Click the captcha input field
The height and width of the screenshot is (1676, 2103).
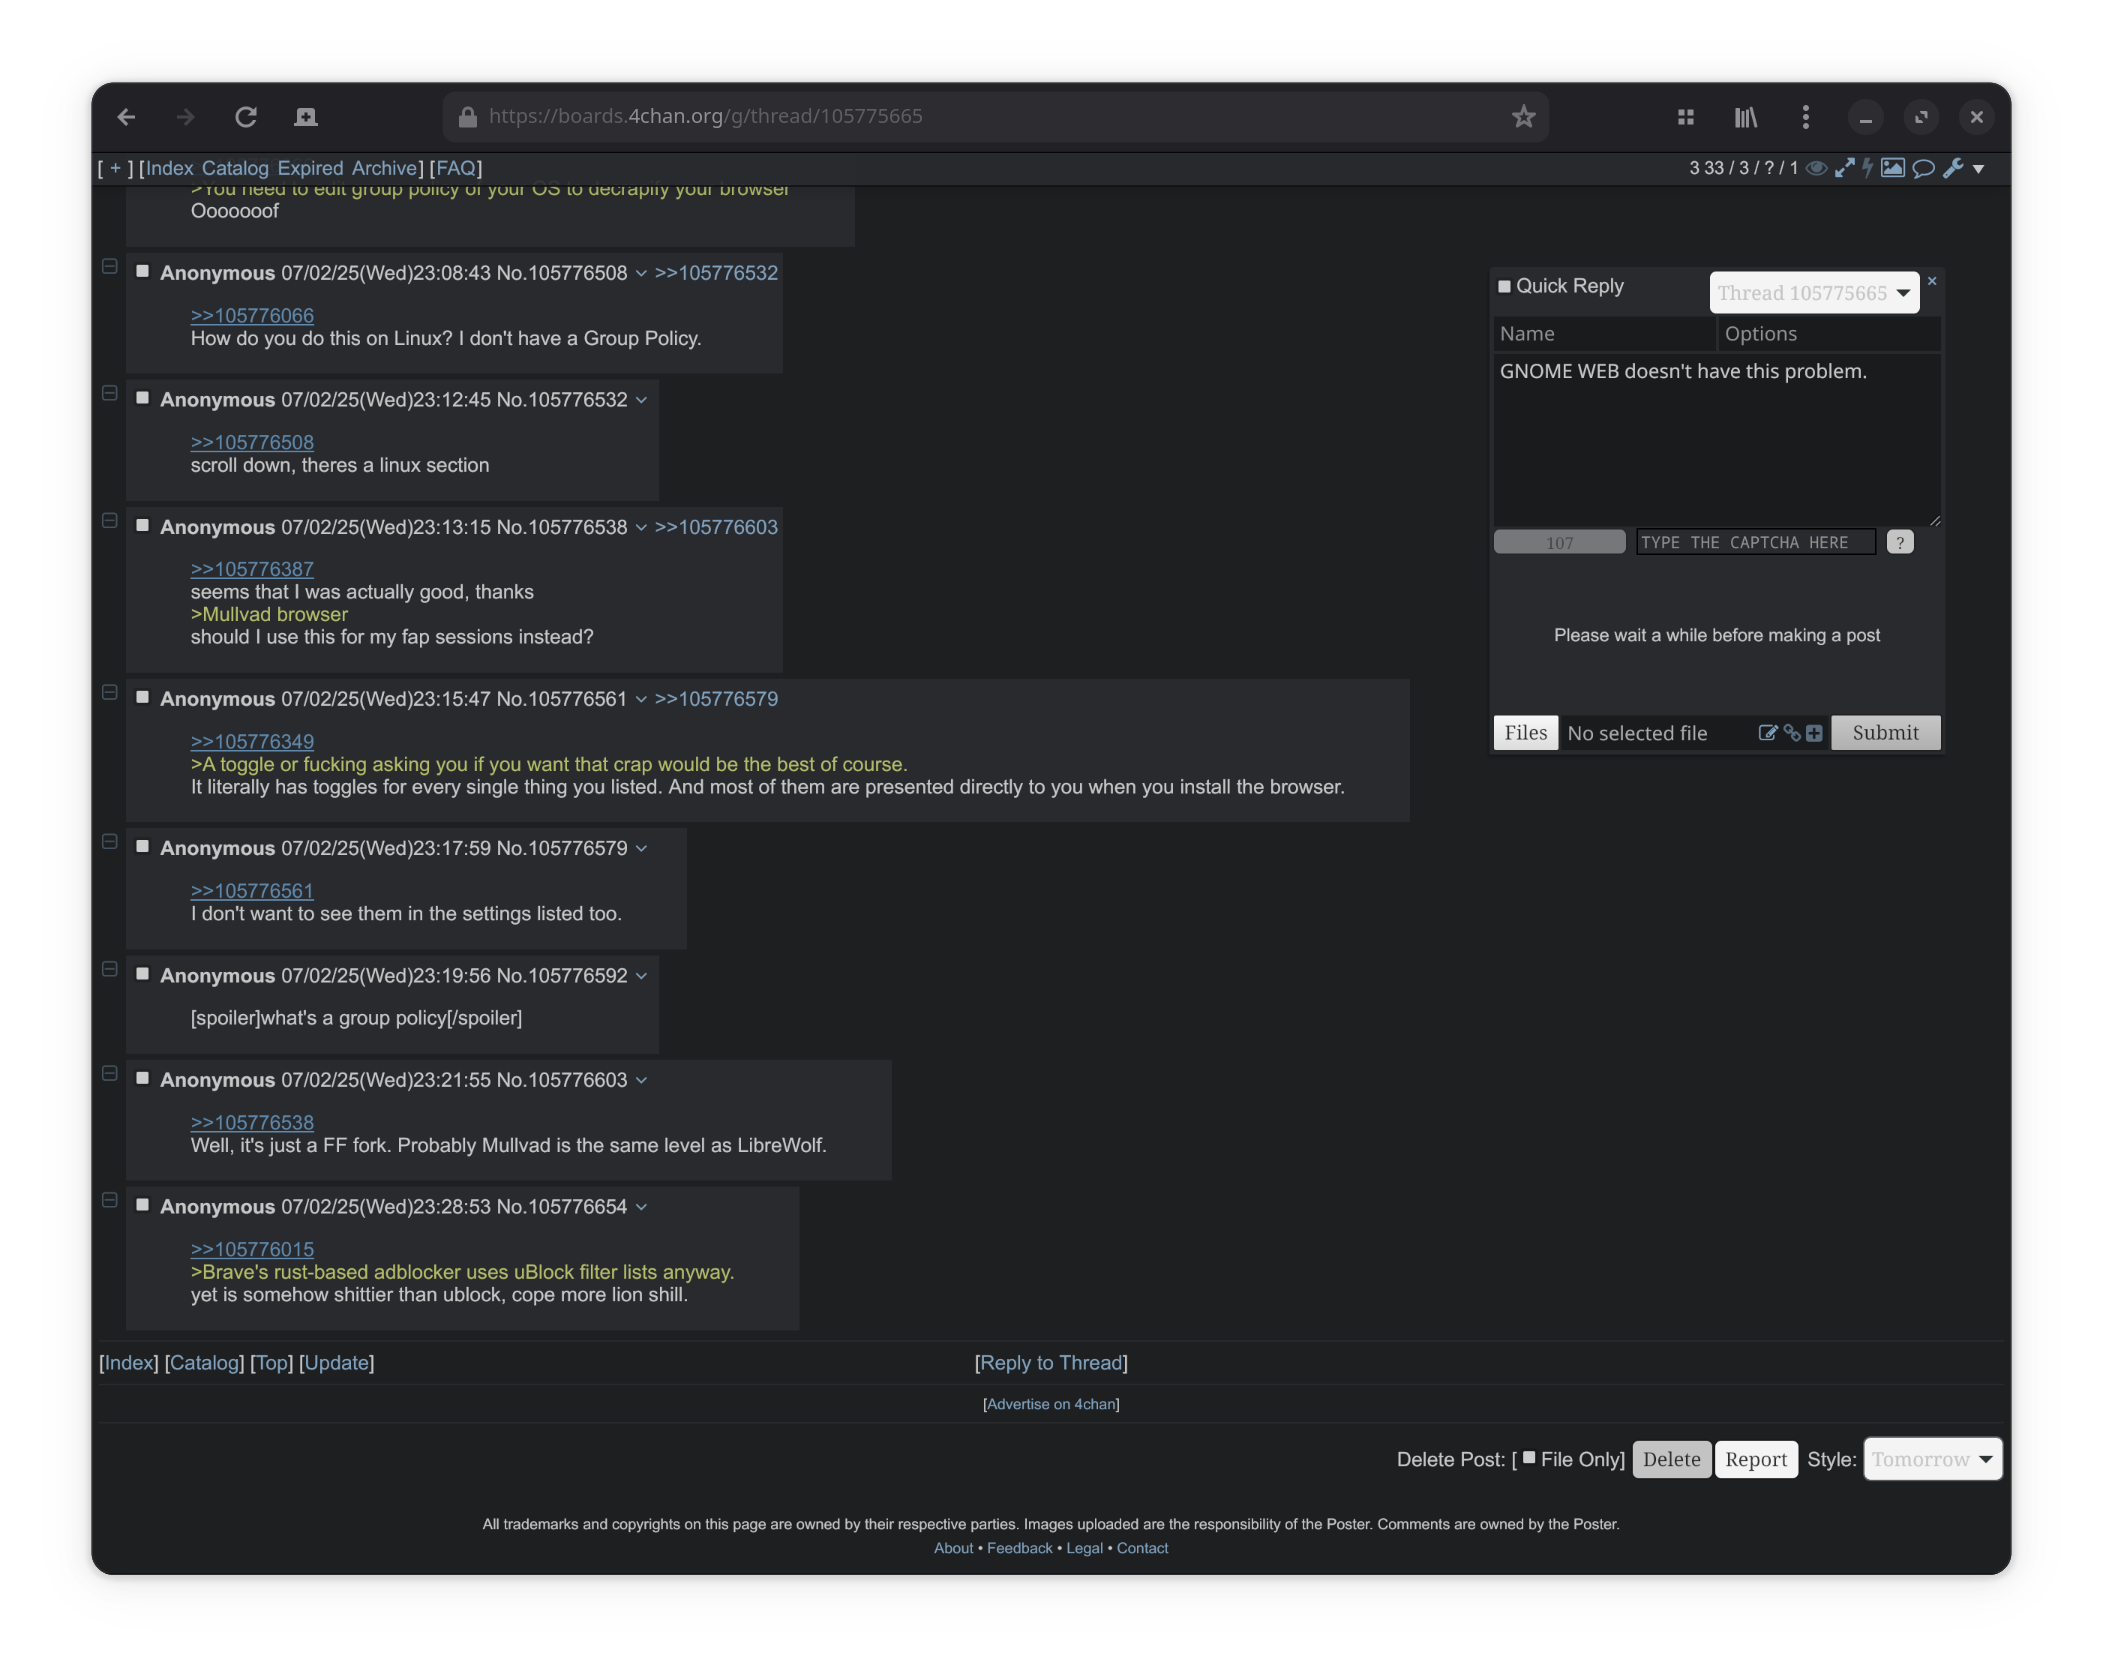[1755, 542]
